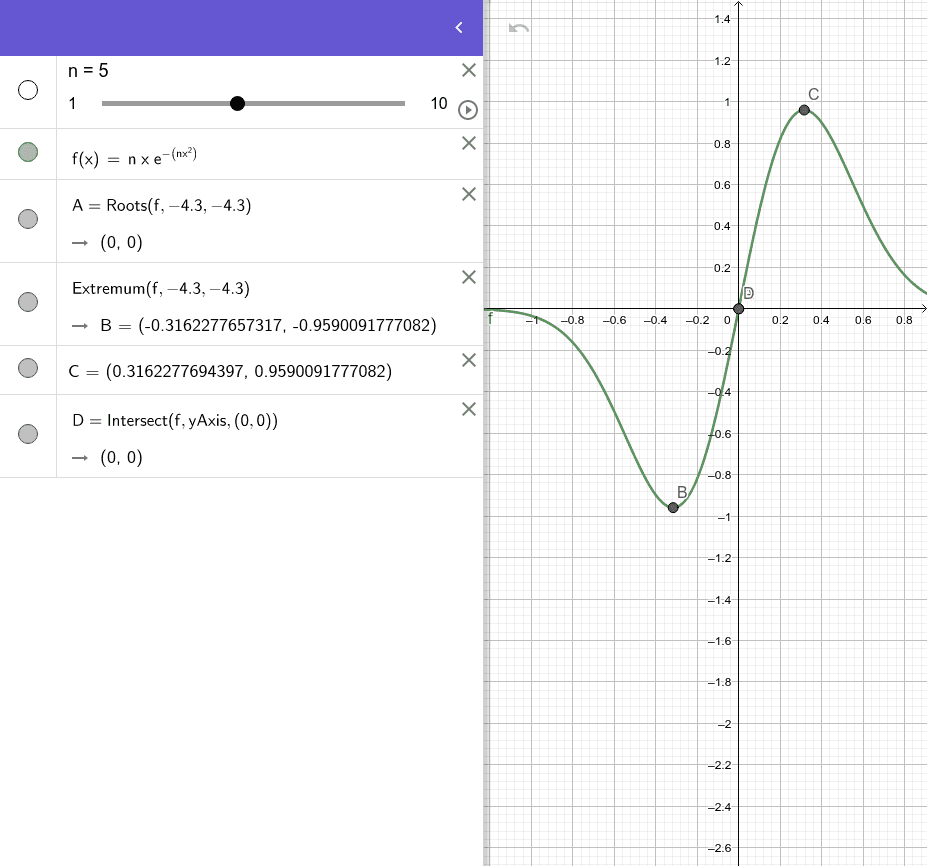Delete the slider n row with its X icon
The image size is (929, 868).
coord(467,70)
